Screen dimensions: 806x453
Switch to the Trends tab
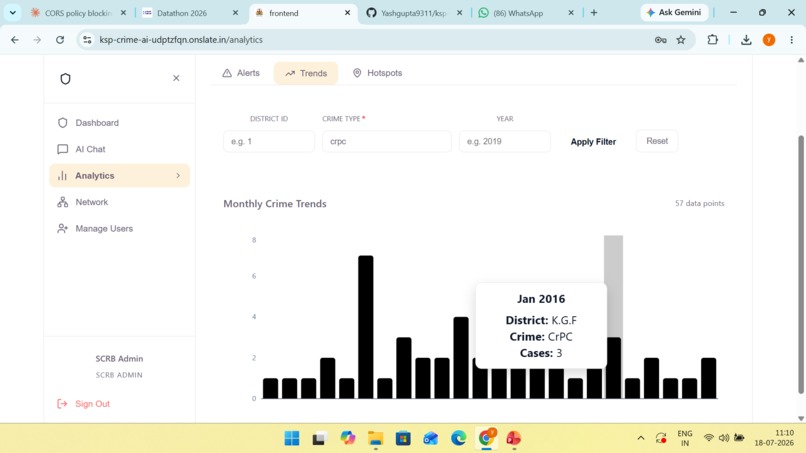[306, 73]
